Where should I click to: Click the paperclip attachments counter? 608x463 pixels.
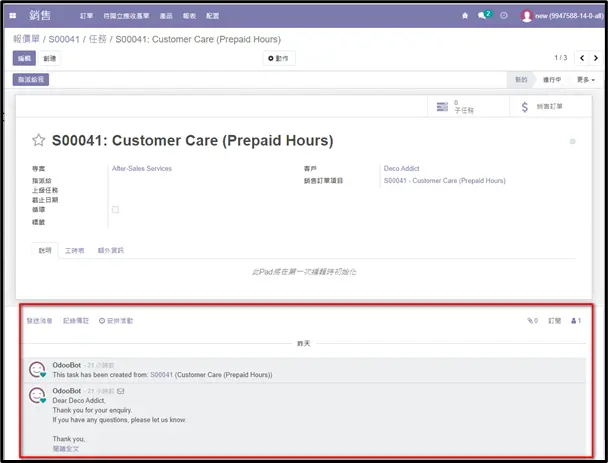(x=532, y=321)
